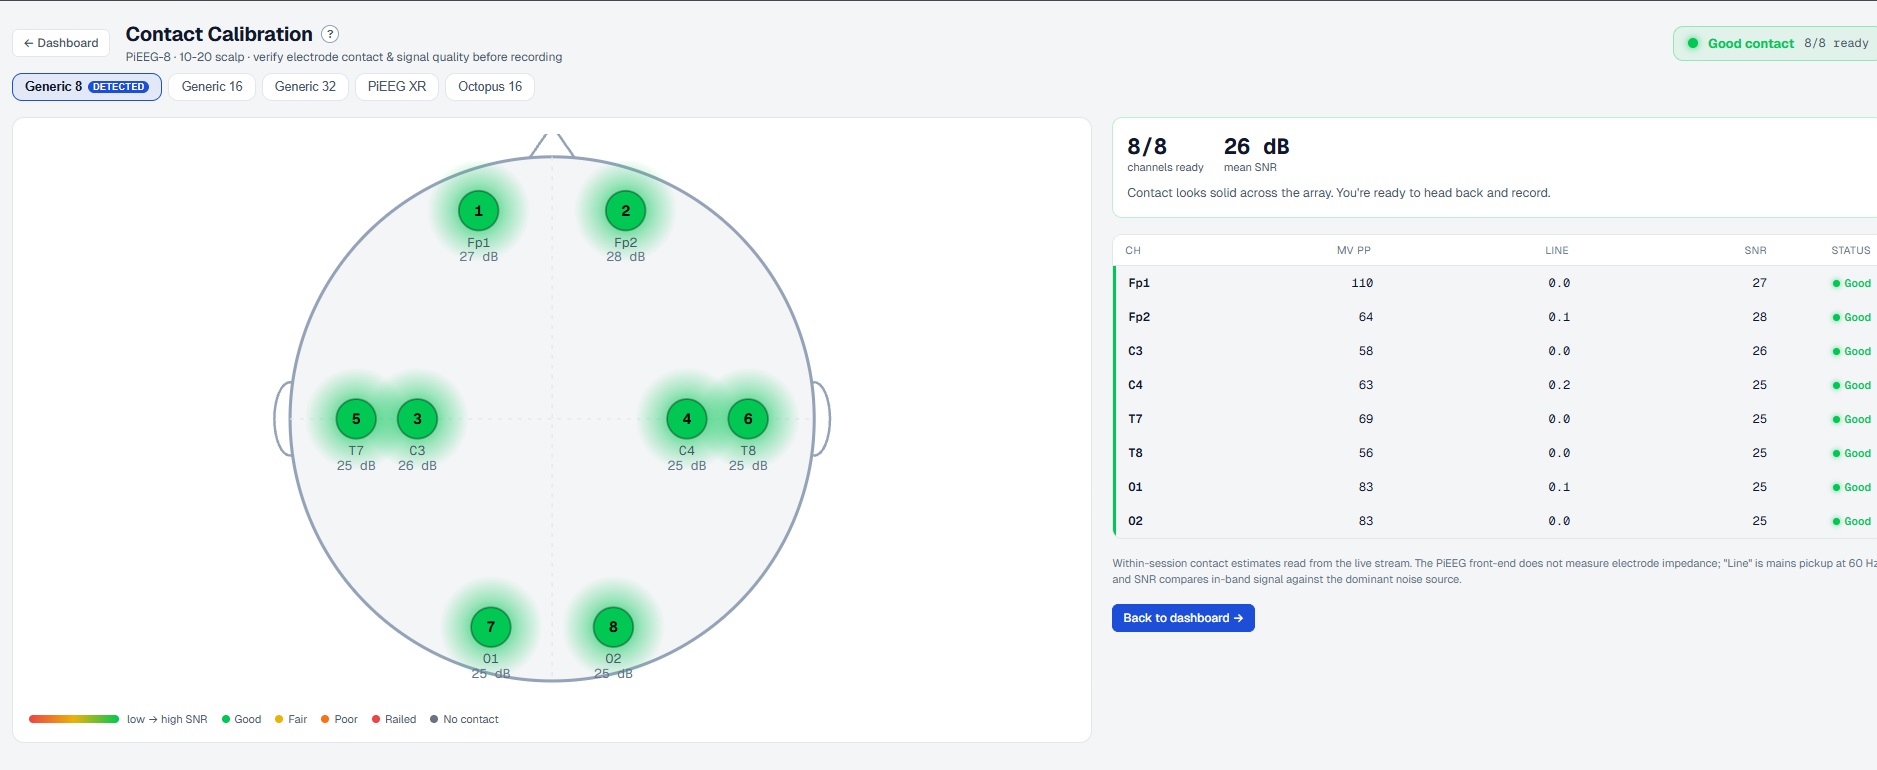The height and width of the screenshot is (770, 1877).
Task: Select the O1 row in the channel table
Action: tap(1495, 487)
